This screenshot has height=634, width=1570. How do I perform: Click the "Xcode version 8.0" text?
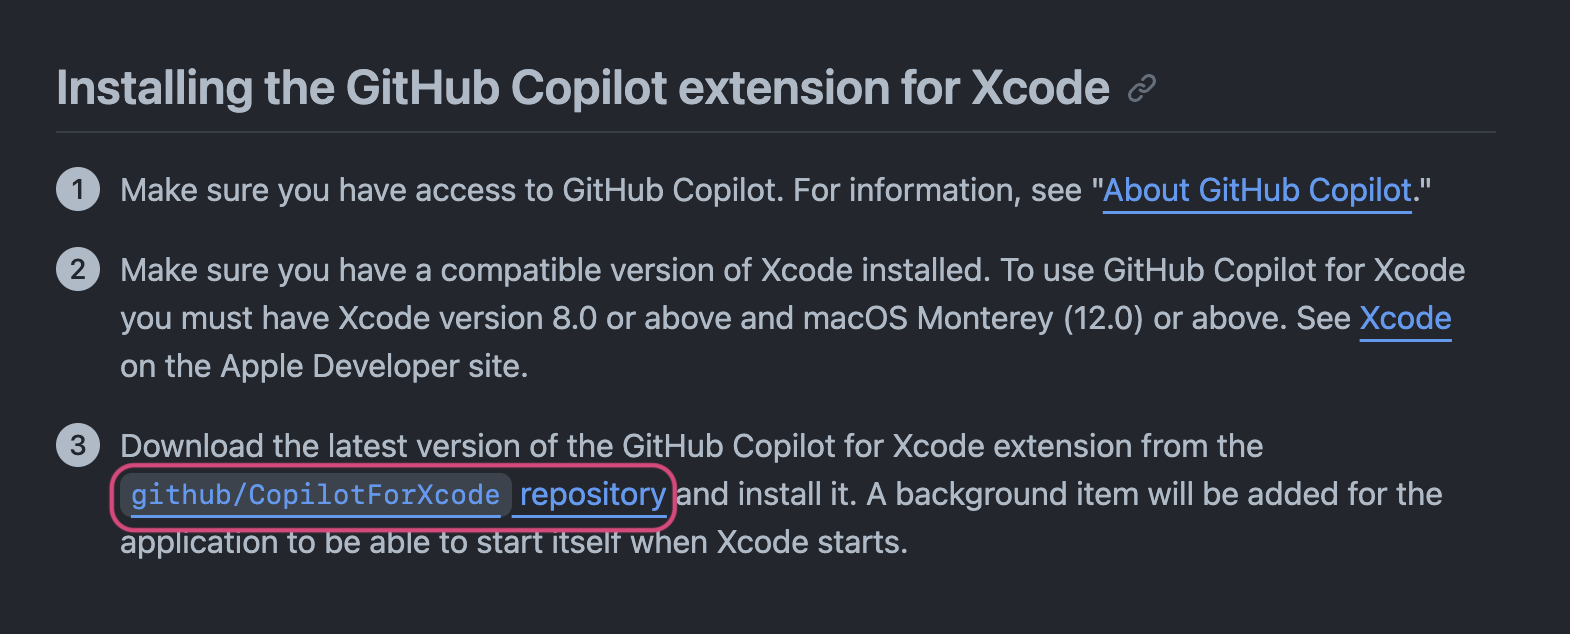[468, 318]
